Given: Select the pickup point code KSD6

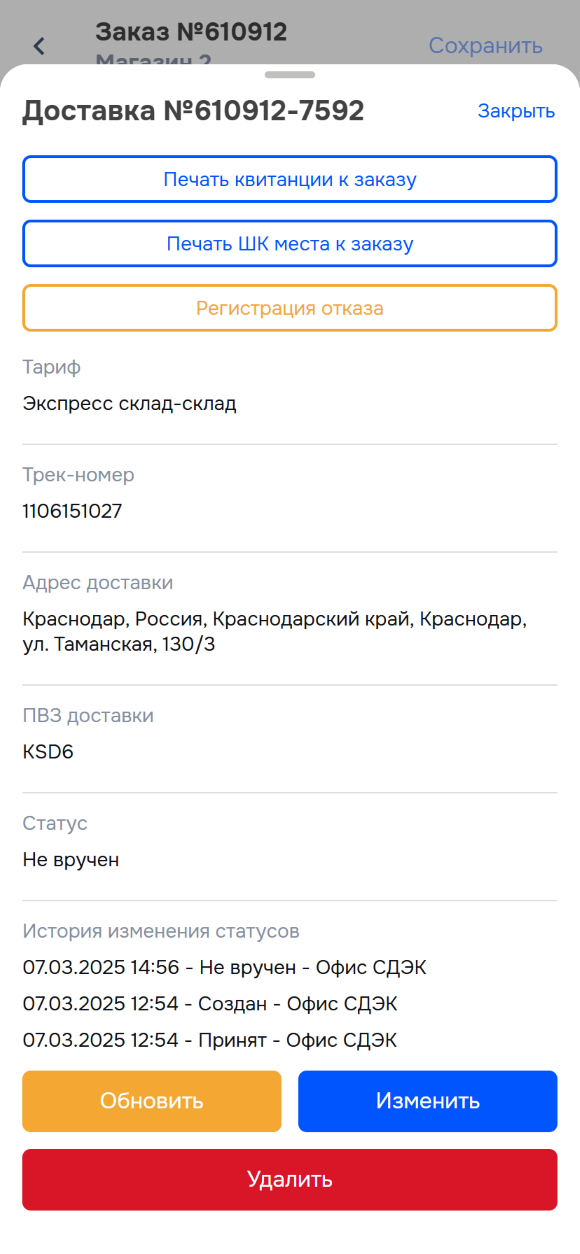Looking at the screenshot, I should pos(48,751).
